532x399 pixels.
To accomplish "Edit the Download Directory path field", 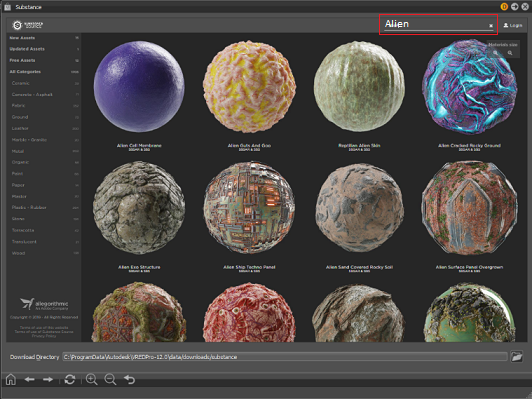I will click(x=285, y=357).
